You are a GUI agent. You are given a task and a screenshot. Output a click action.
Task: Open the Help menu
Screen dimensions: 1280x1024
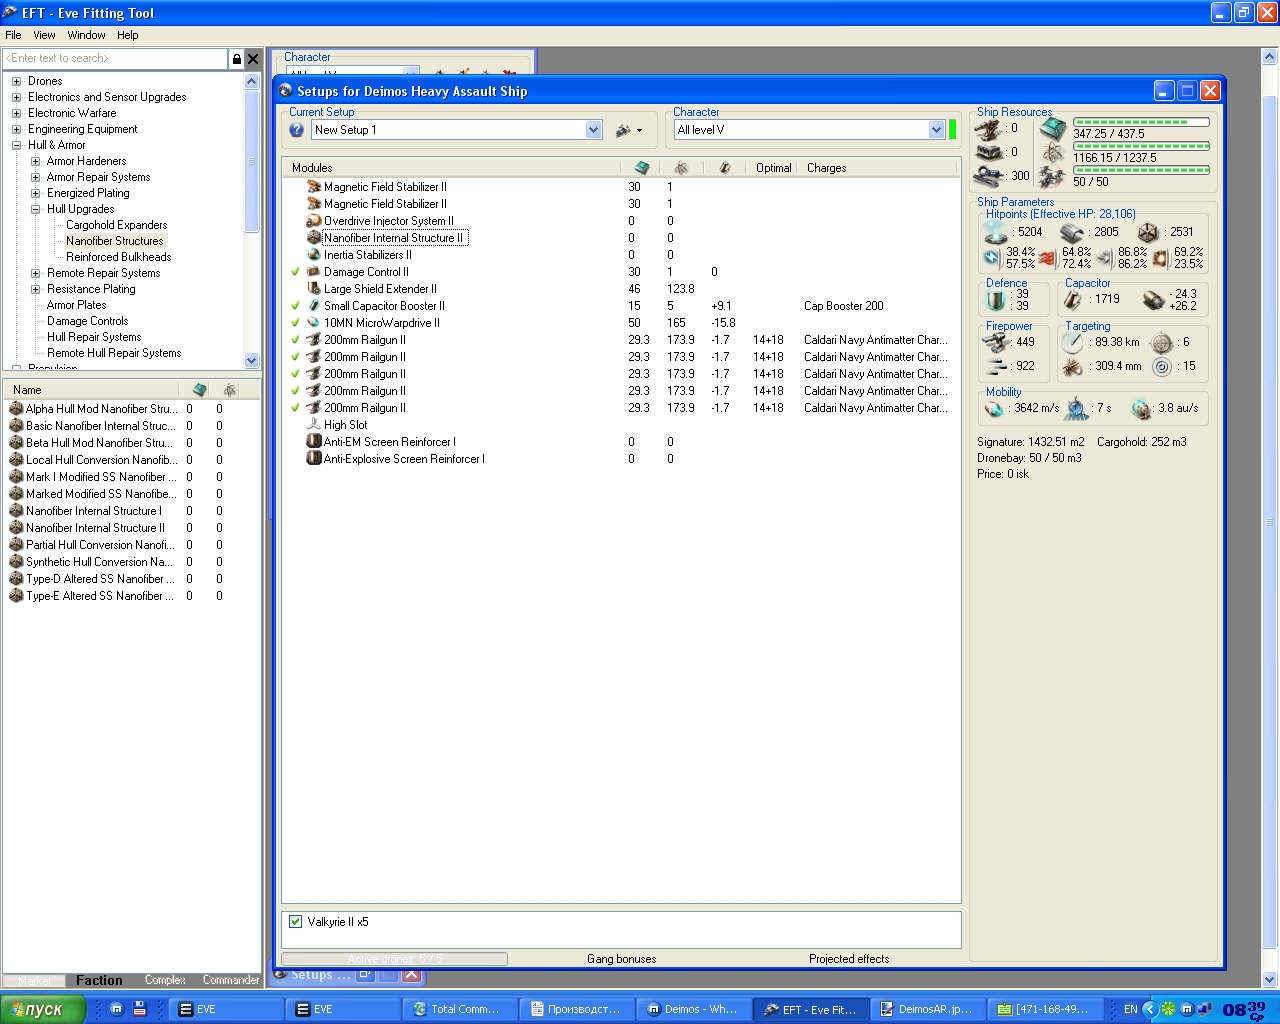(x=127, y=35)
